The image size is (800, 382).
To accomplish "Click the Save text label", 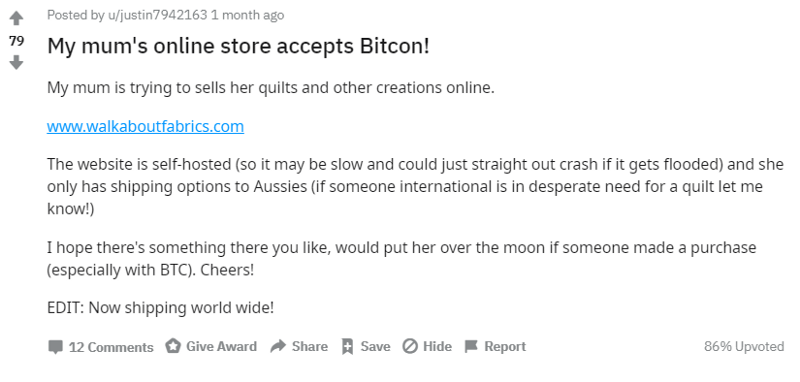I will [x=376, y=347].
